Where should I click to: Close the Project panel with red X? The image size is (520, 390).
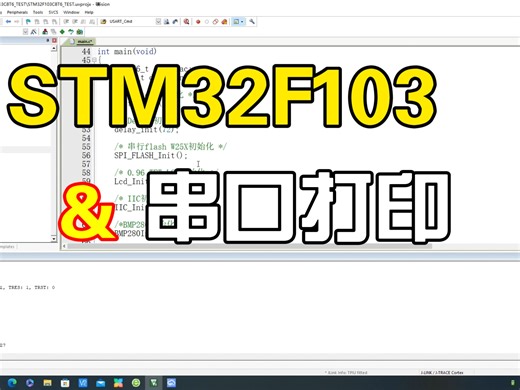coord(54,40)
